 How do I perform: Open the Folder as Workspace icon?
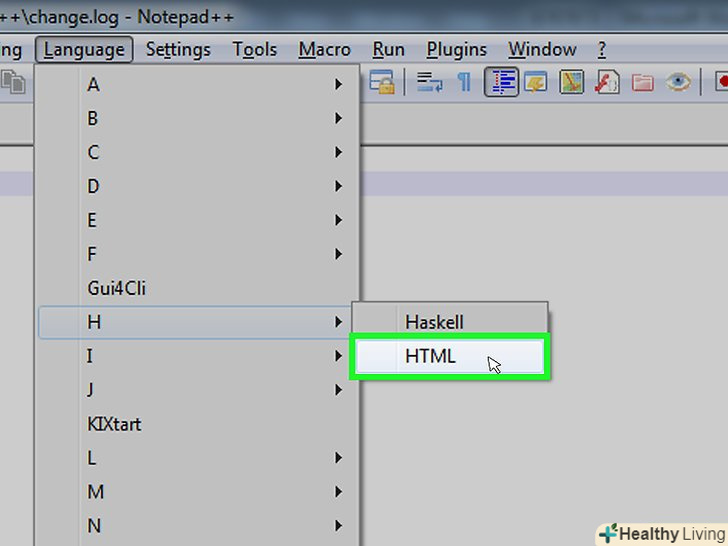click(x=643, y=83)
